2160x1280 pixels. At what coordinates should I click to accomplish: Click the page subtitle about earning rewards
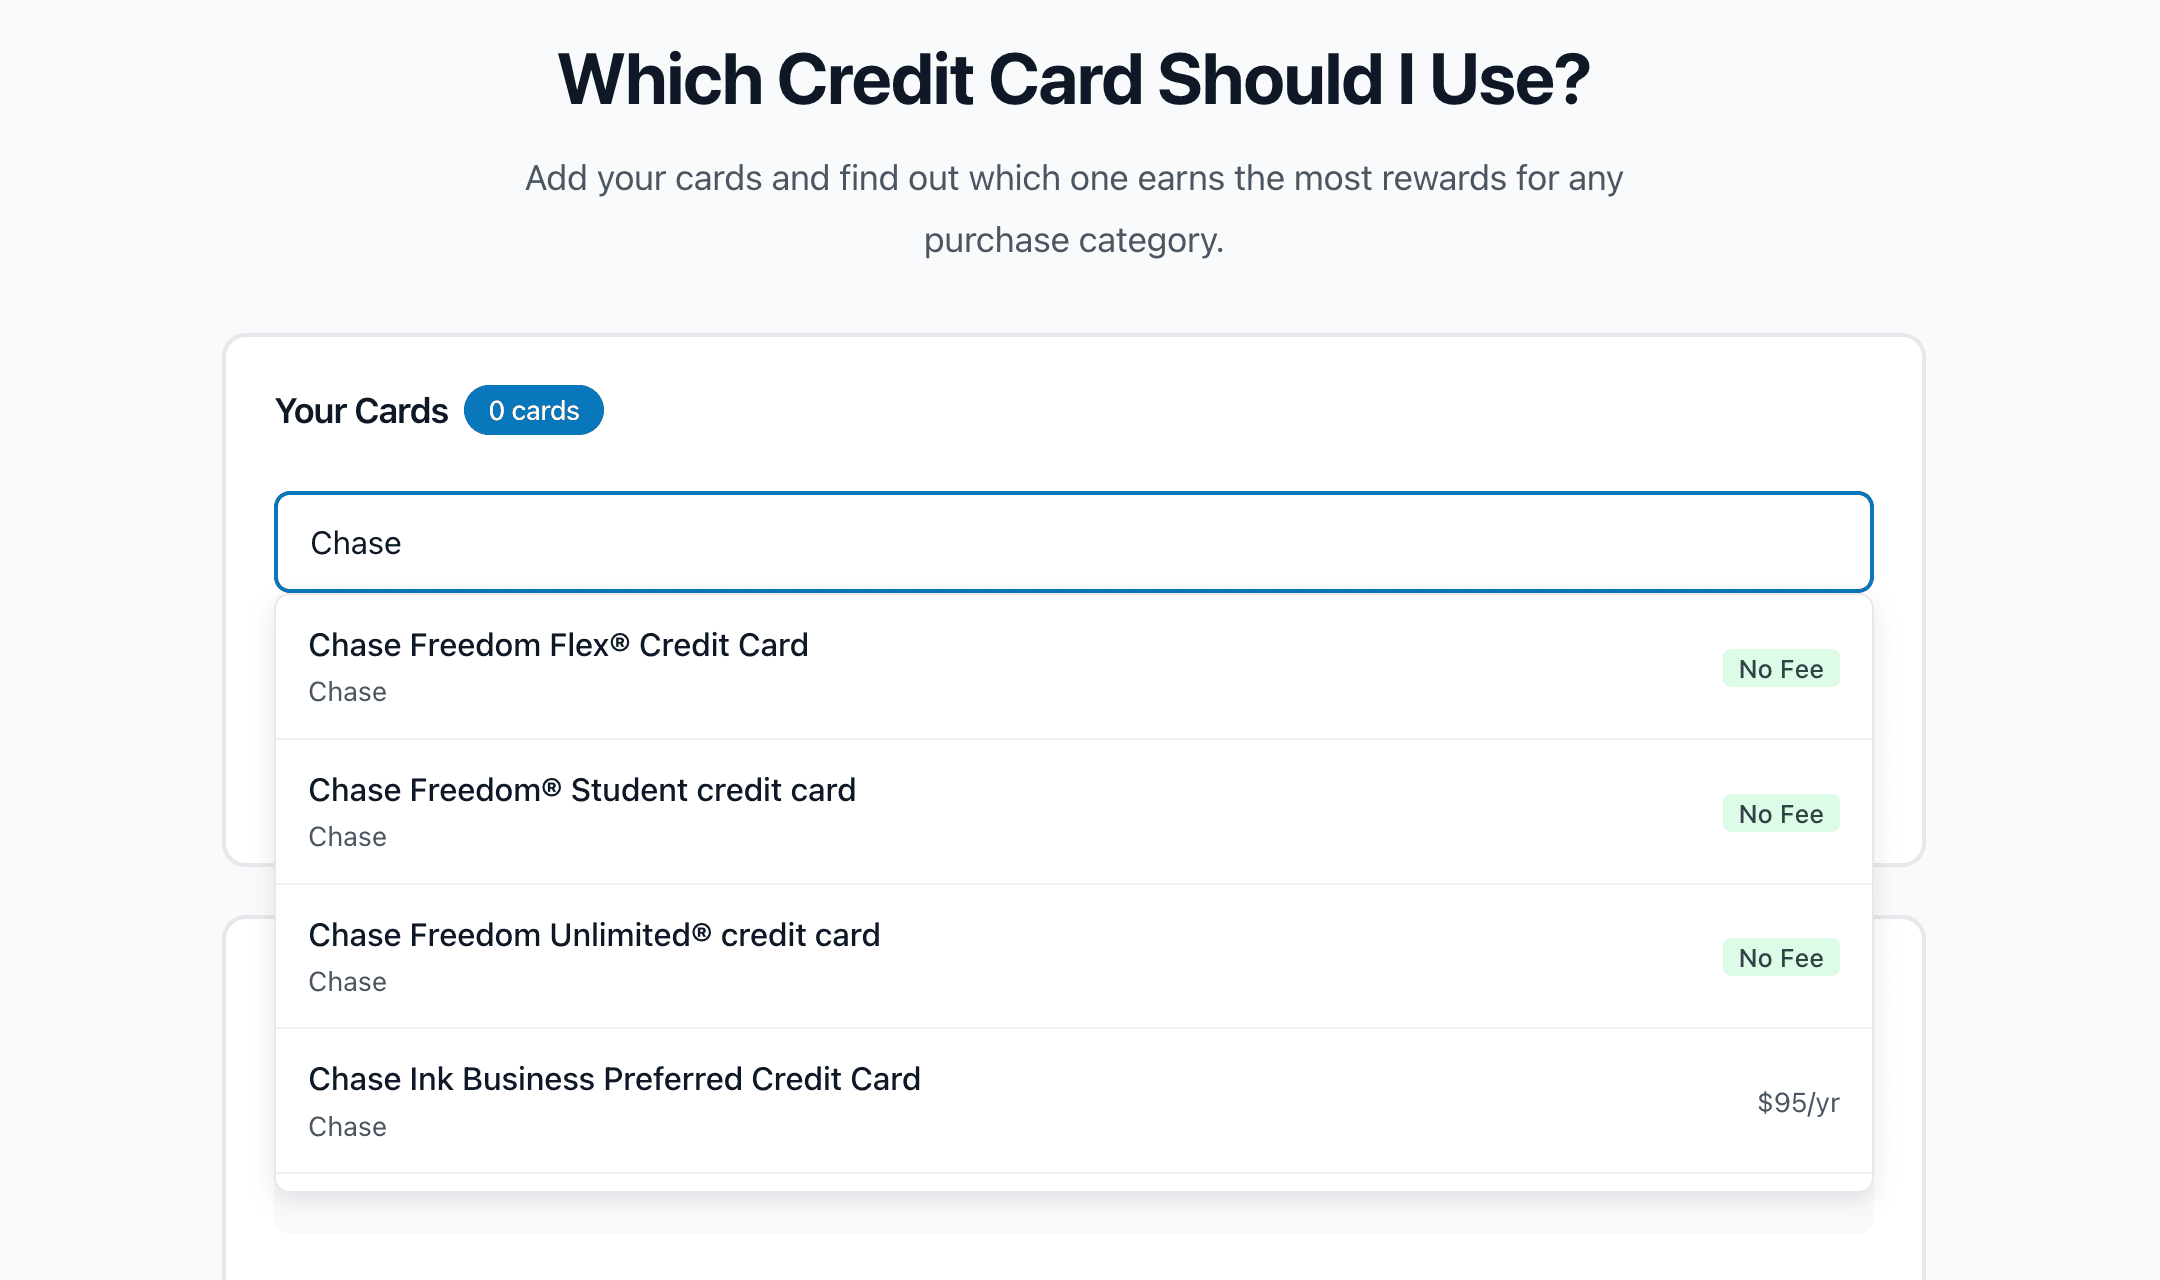click(1074, 207)
